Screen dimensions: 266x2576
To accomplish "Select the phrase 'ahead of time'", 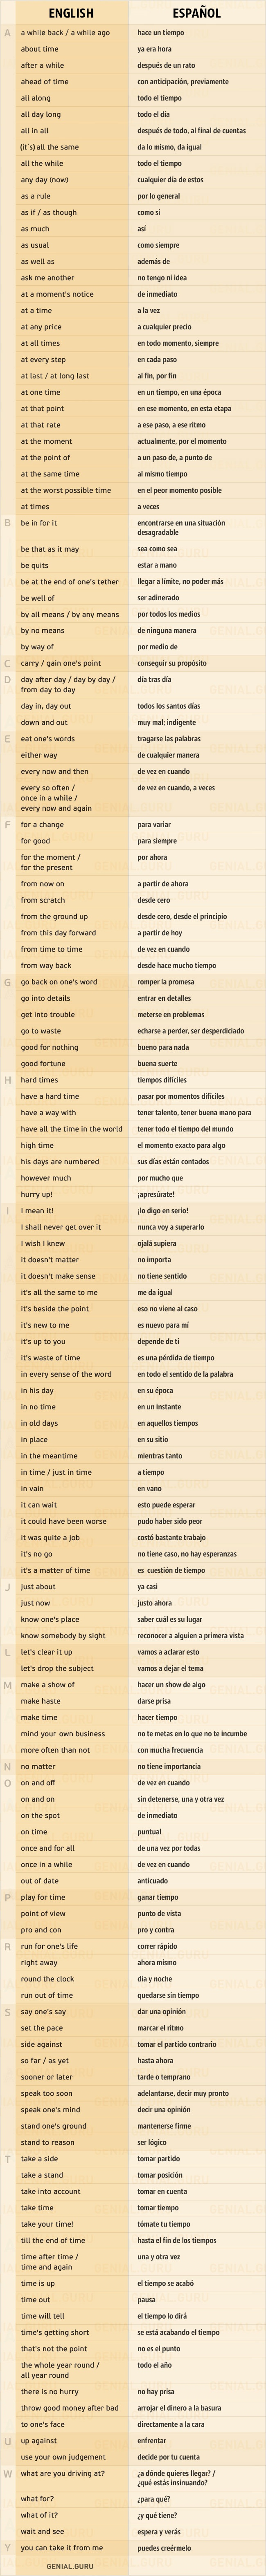I will click(x=45, y=82).
